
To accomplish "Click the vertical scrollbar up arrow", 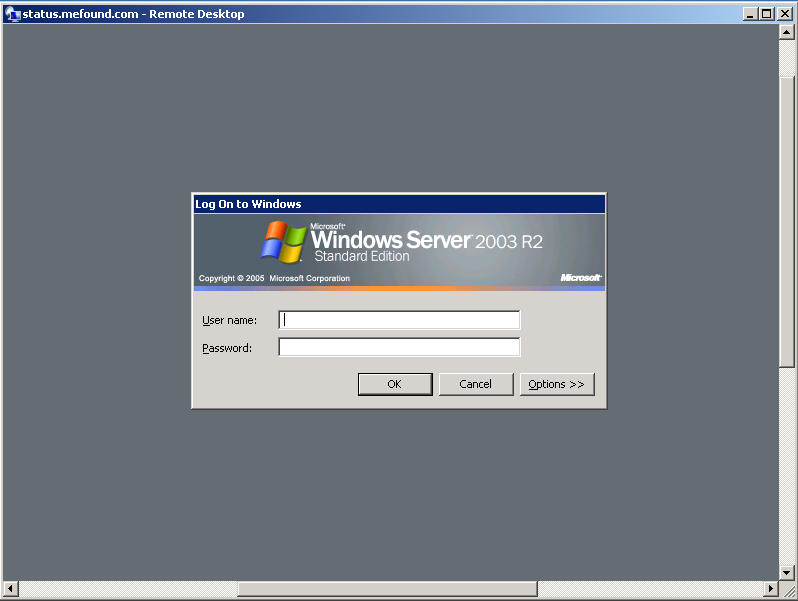I will [x=786, y=32].
